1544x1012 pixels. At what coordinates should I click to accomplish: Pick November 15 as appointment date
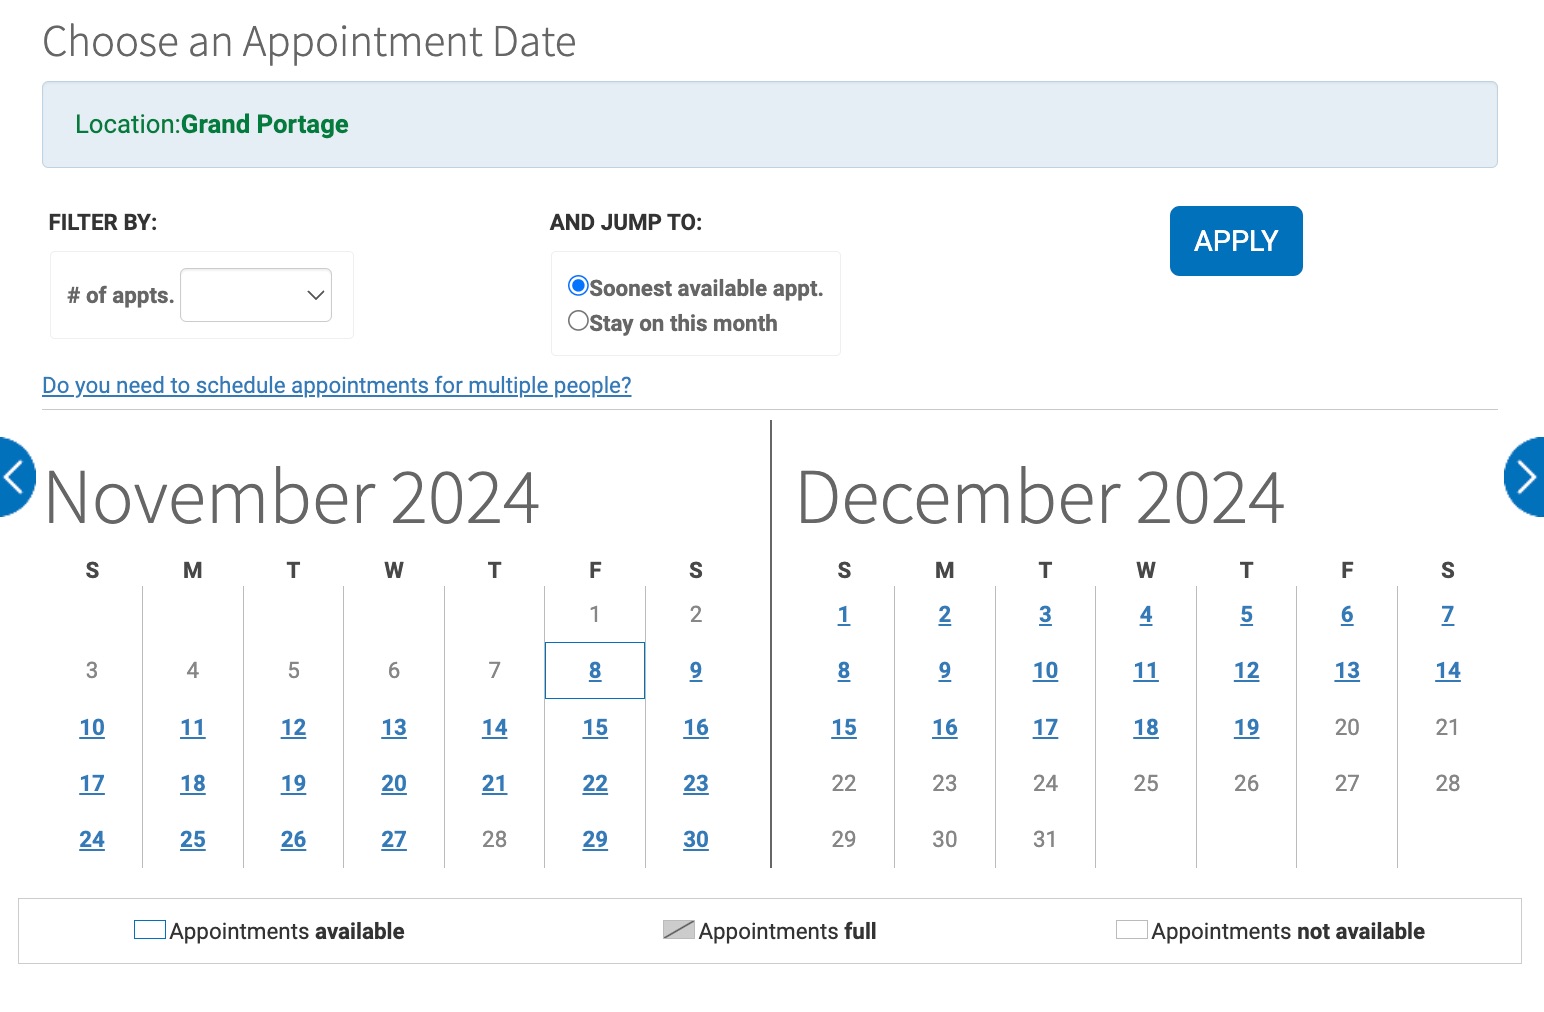(x=594, y=727)
